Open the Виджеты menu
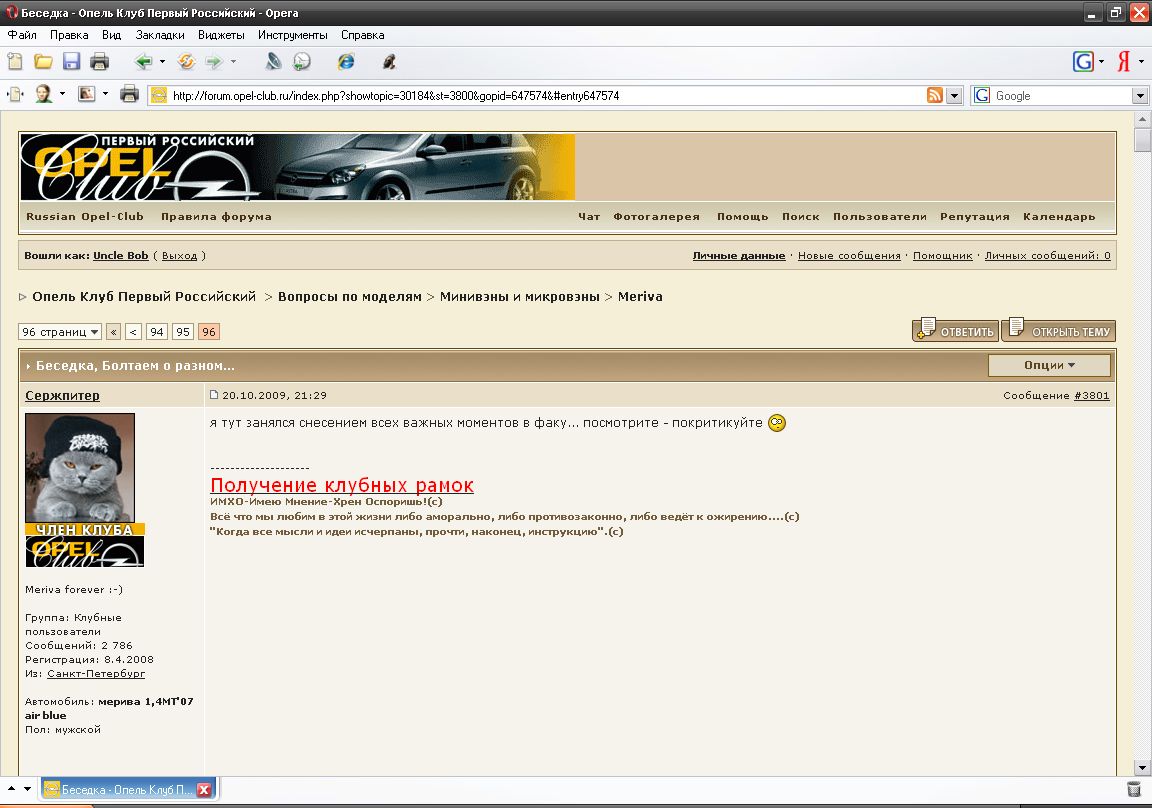Screen dimensions: 1152x808 221,35
